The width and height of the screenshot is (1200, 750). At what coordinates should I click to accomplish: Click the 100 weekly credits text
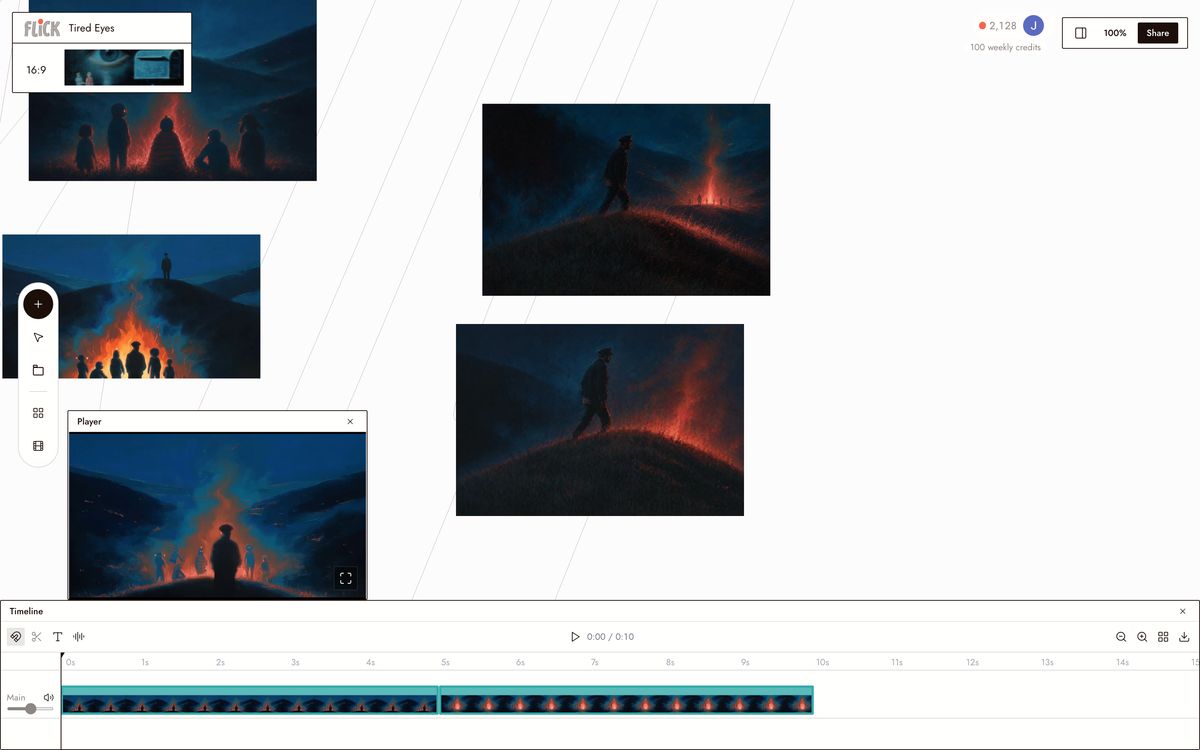coord(1005,48)
